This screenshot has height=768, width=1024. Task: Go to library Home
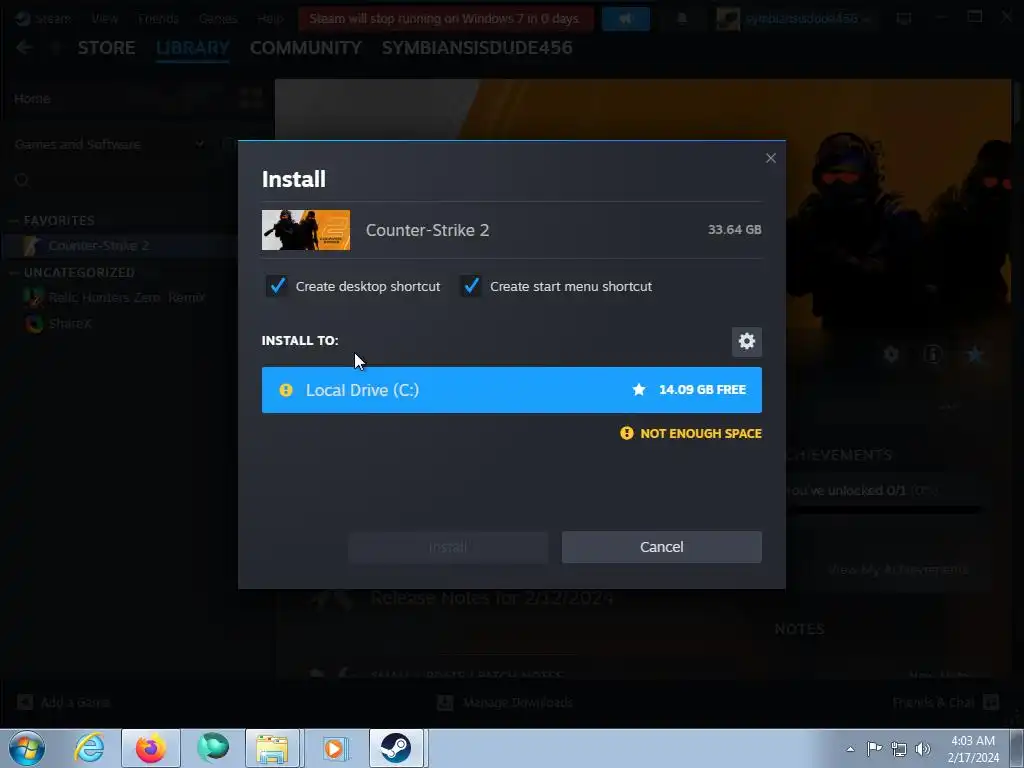pos(32,99)
